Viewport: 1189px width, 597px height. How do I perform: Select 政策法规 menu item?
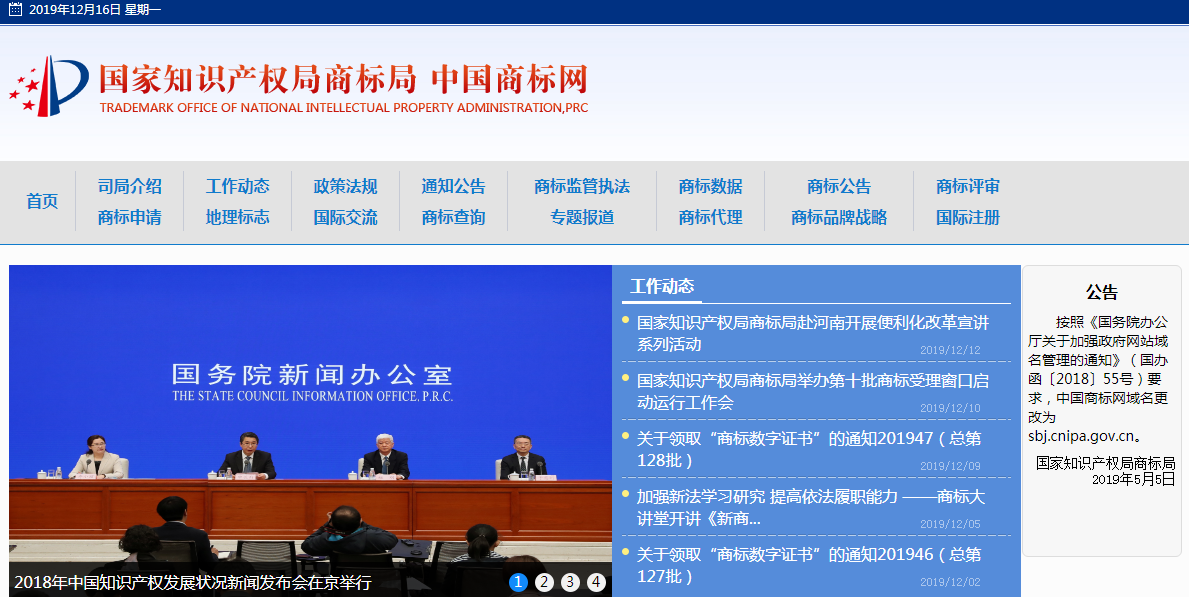(x=345, y=186)
